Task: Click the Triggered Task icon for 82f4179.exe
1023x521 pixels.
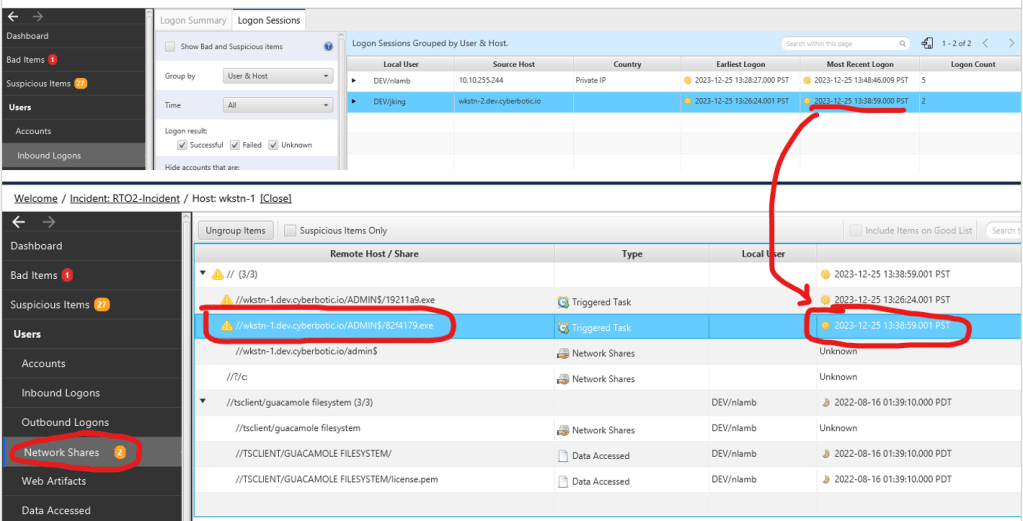Action: (x=563, y=326)
